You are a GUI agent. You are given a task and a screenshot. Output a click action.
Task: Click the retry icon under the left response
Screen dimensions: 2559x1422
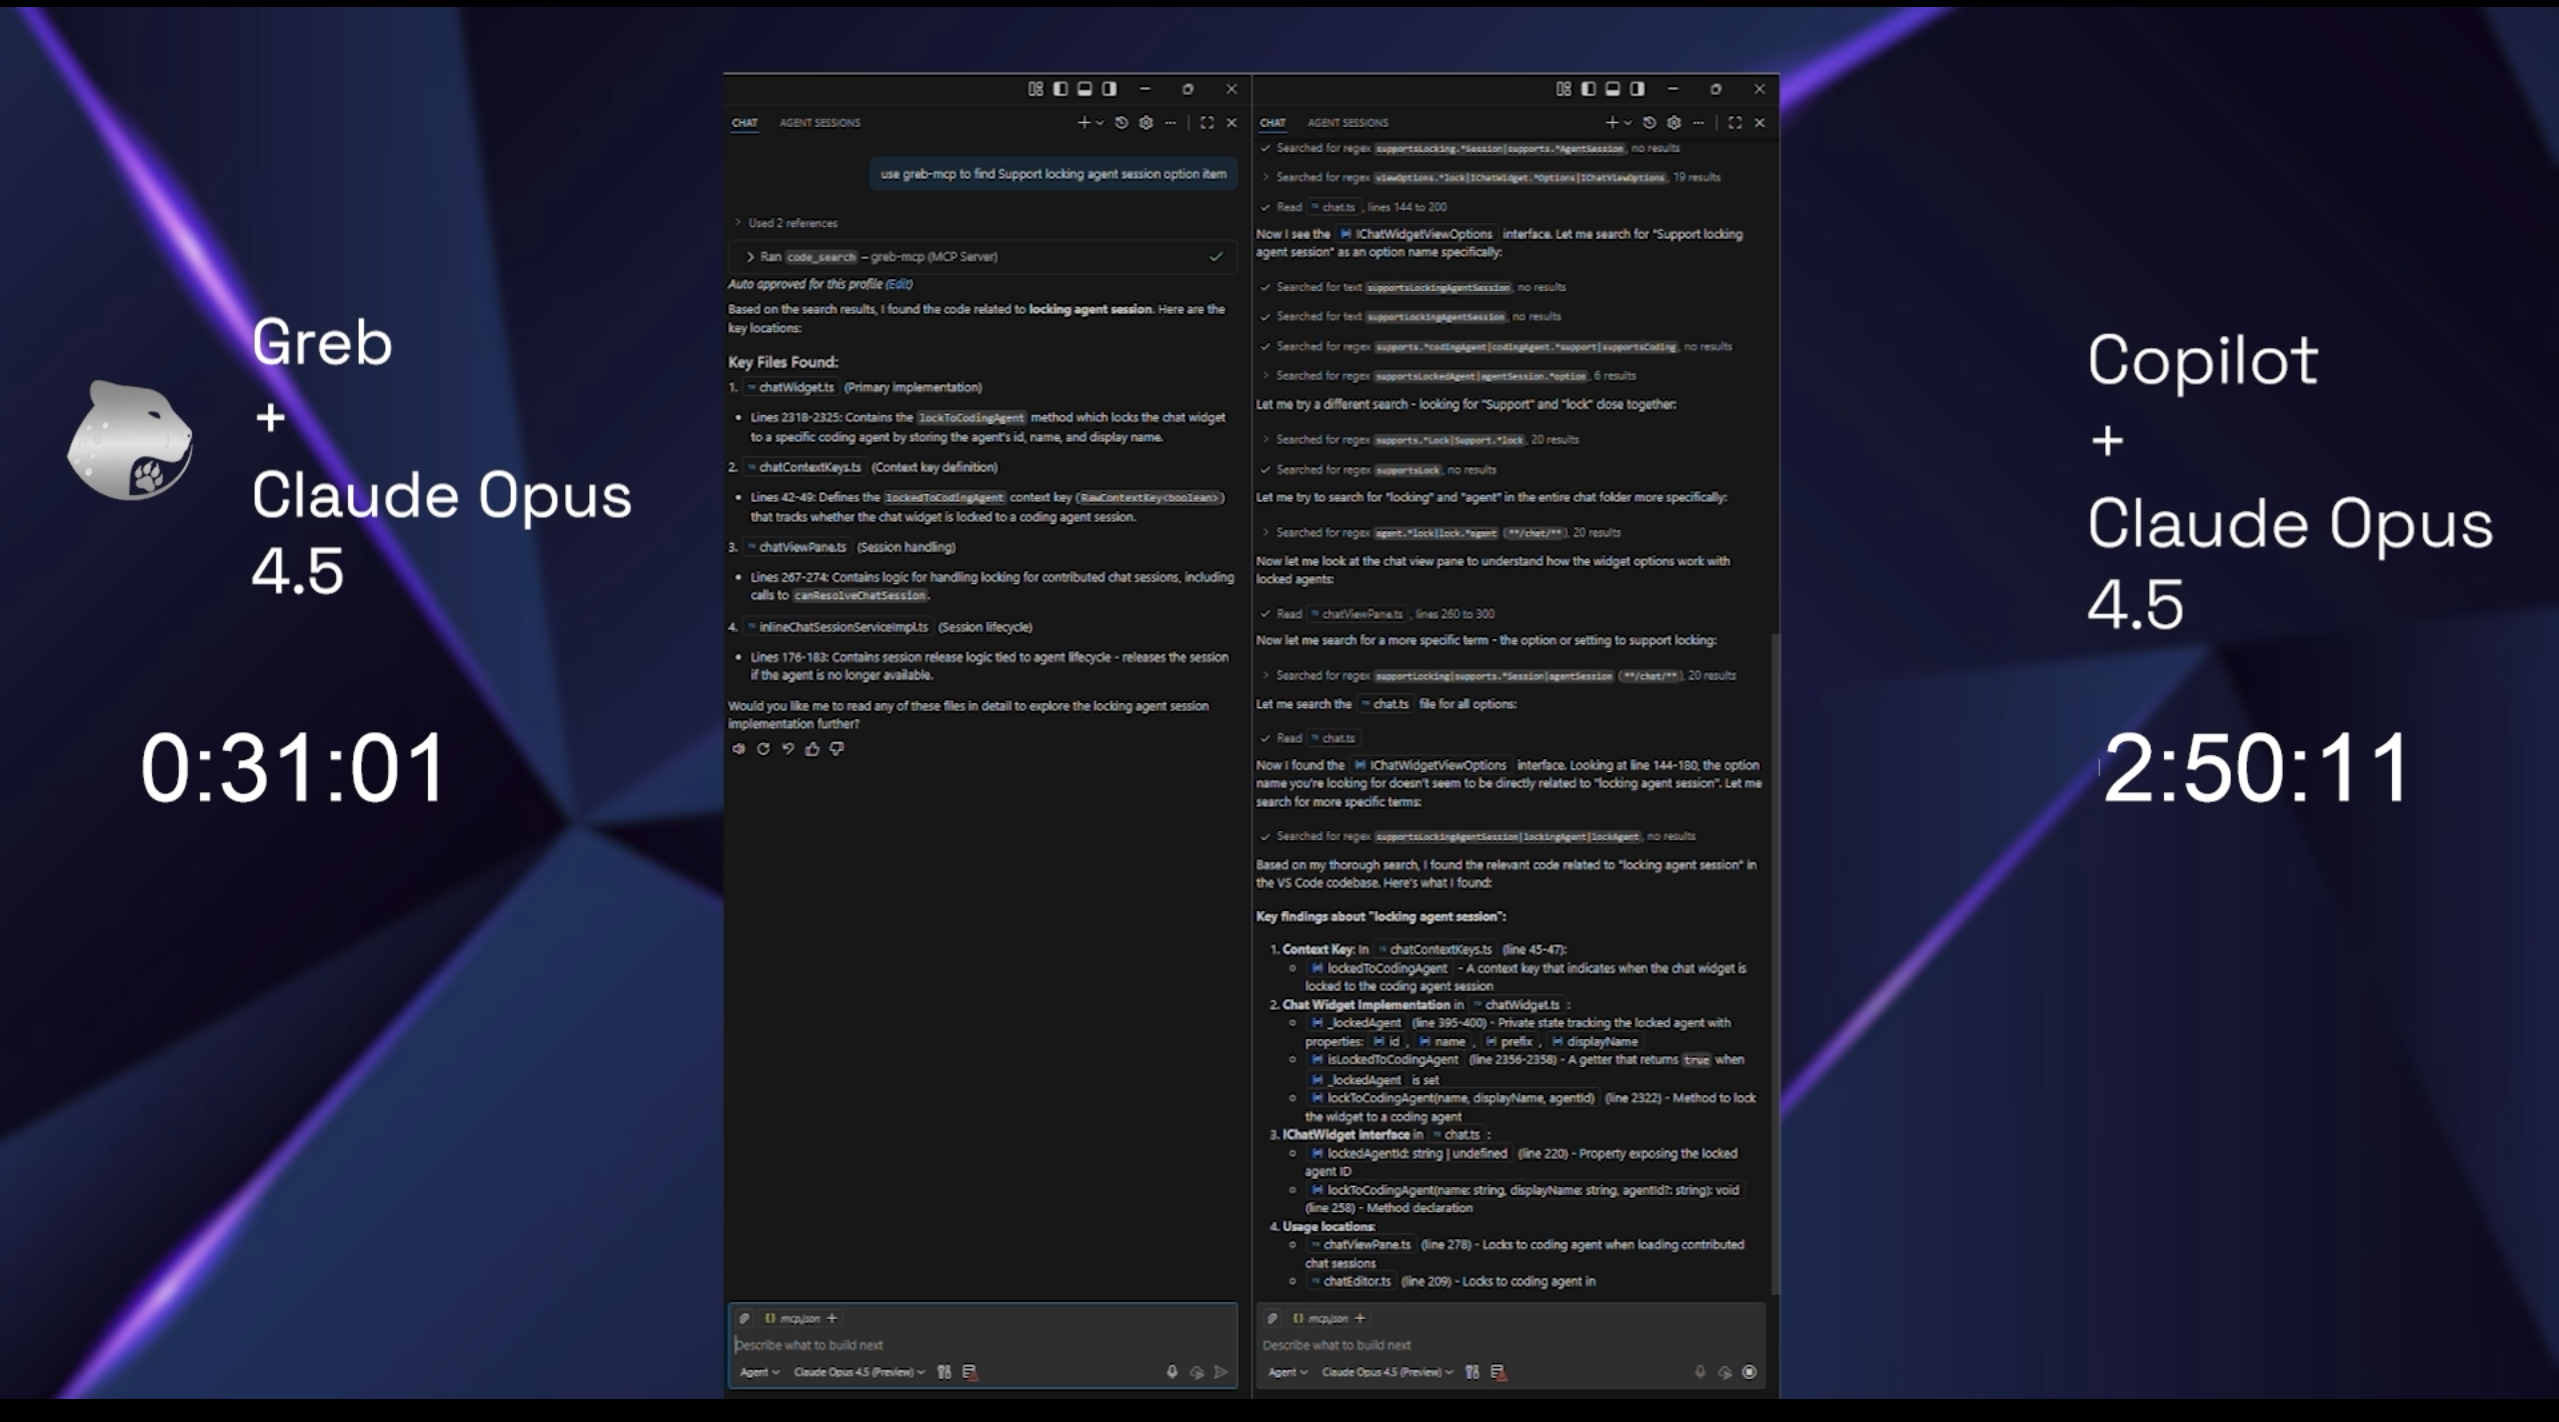point(763,748)
